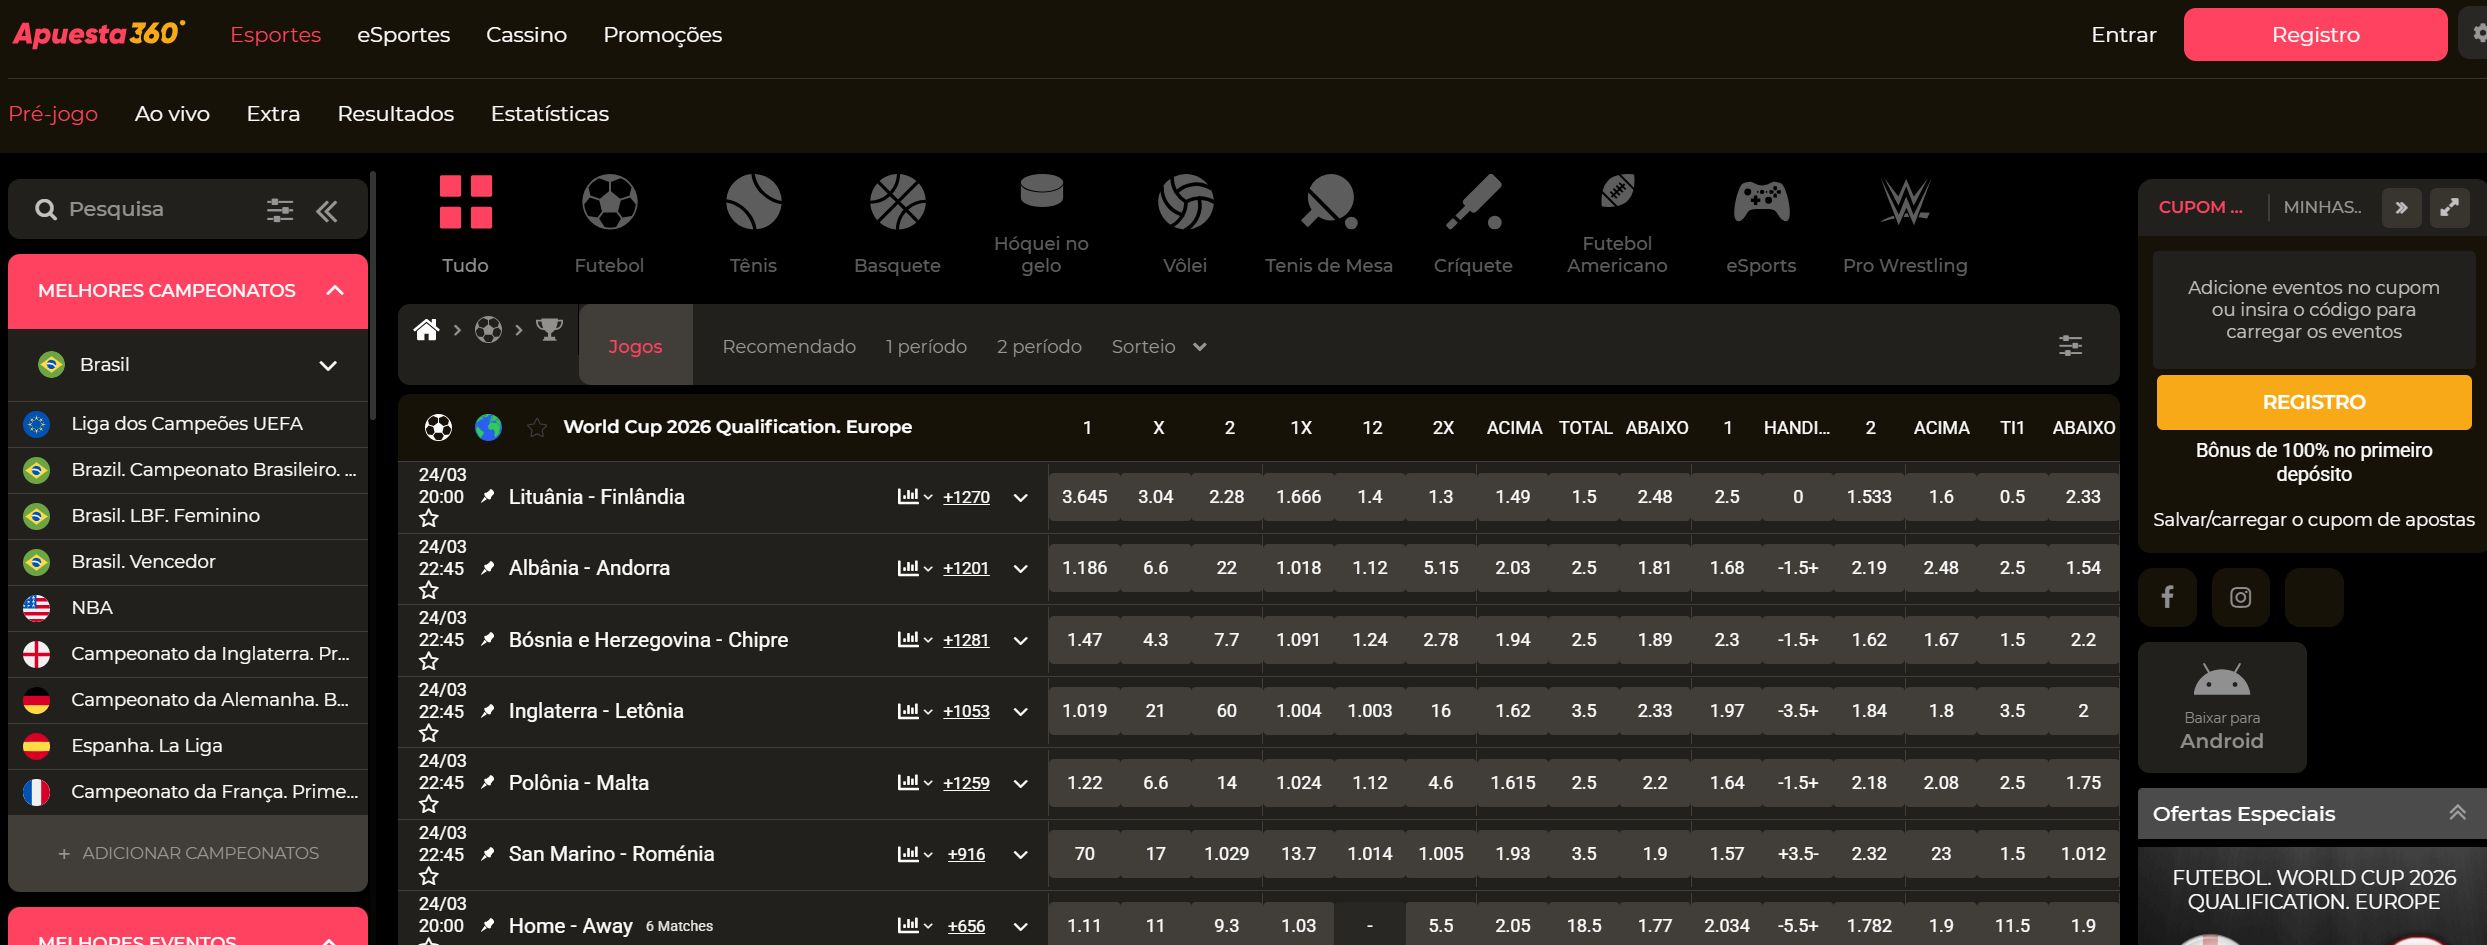
Task: Select the Basquete basketball icon
Action: point(897,202)
